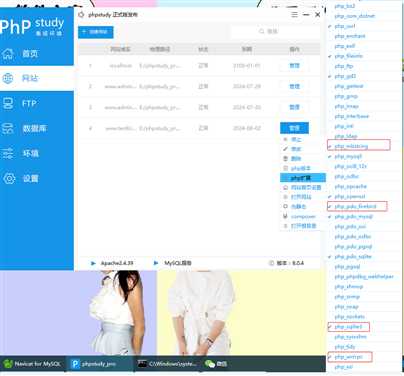Enable the php_intl extension
404x376 pixels.
click(x=344, y=126)
